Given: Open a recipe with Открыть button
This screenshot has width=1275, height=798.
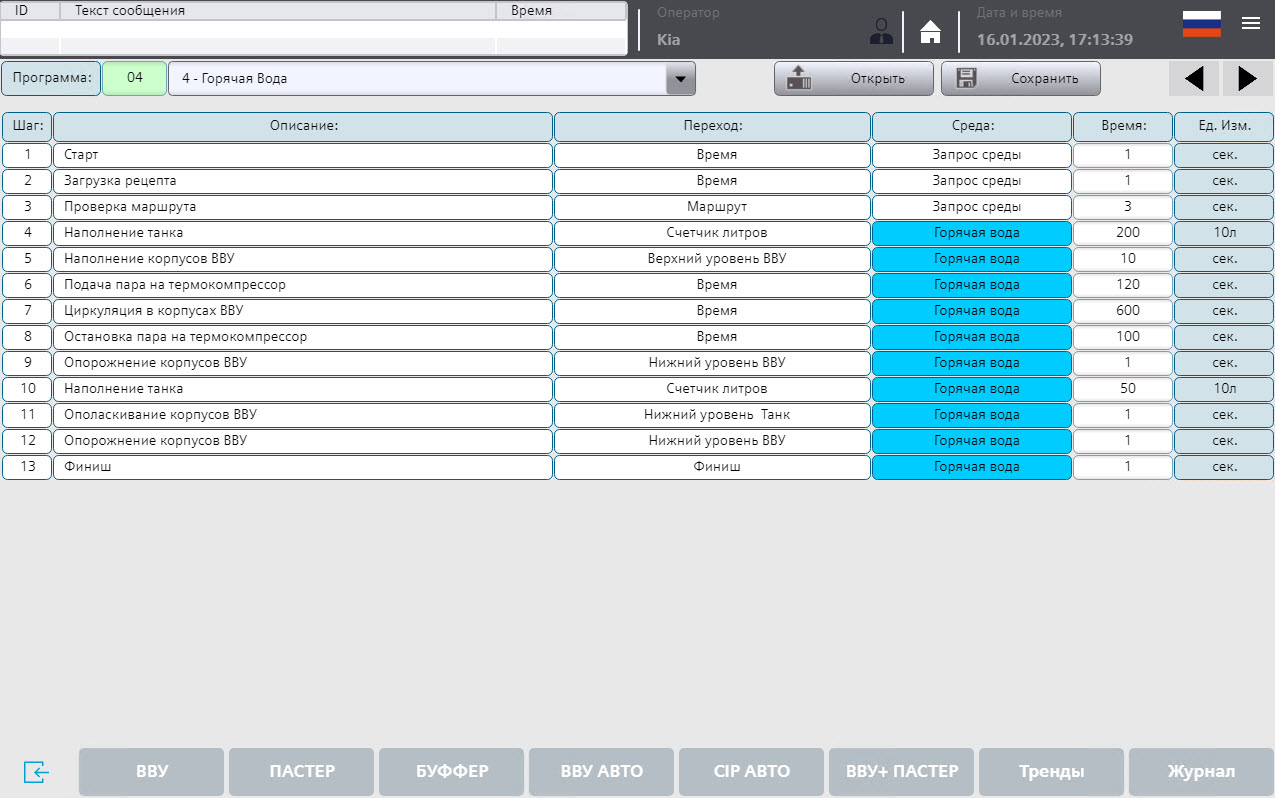Looking at the screenshot, I should (x=853, y=78).
